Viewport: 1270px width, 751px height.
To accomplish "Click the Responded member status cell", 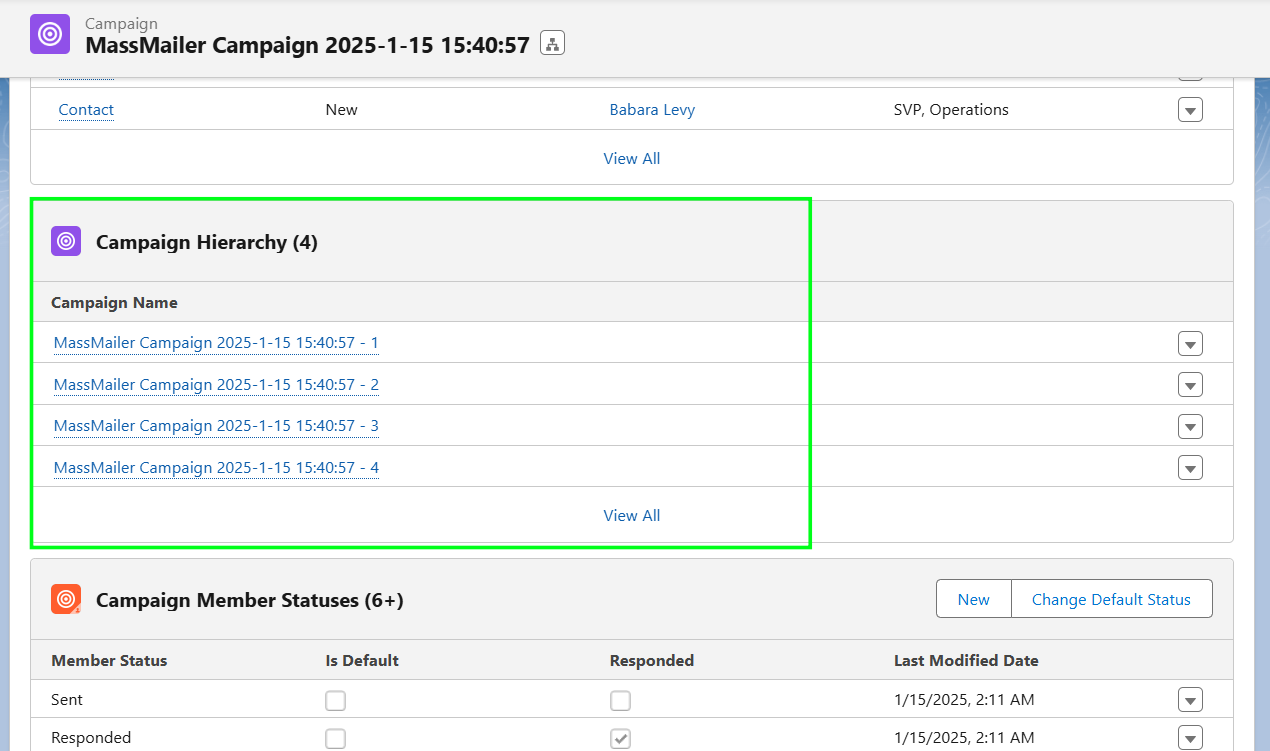I will 91,738.
